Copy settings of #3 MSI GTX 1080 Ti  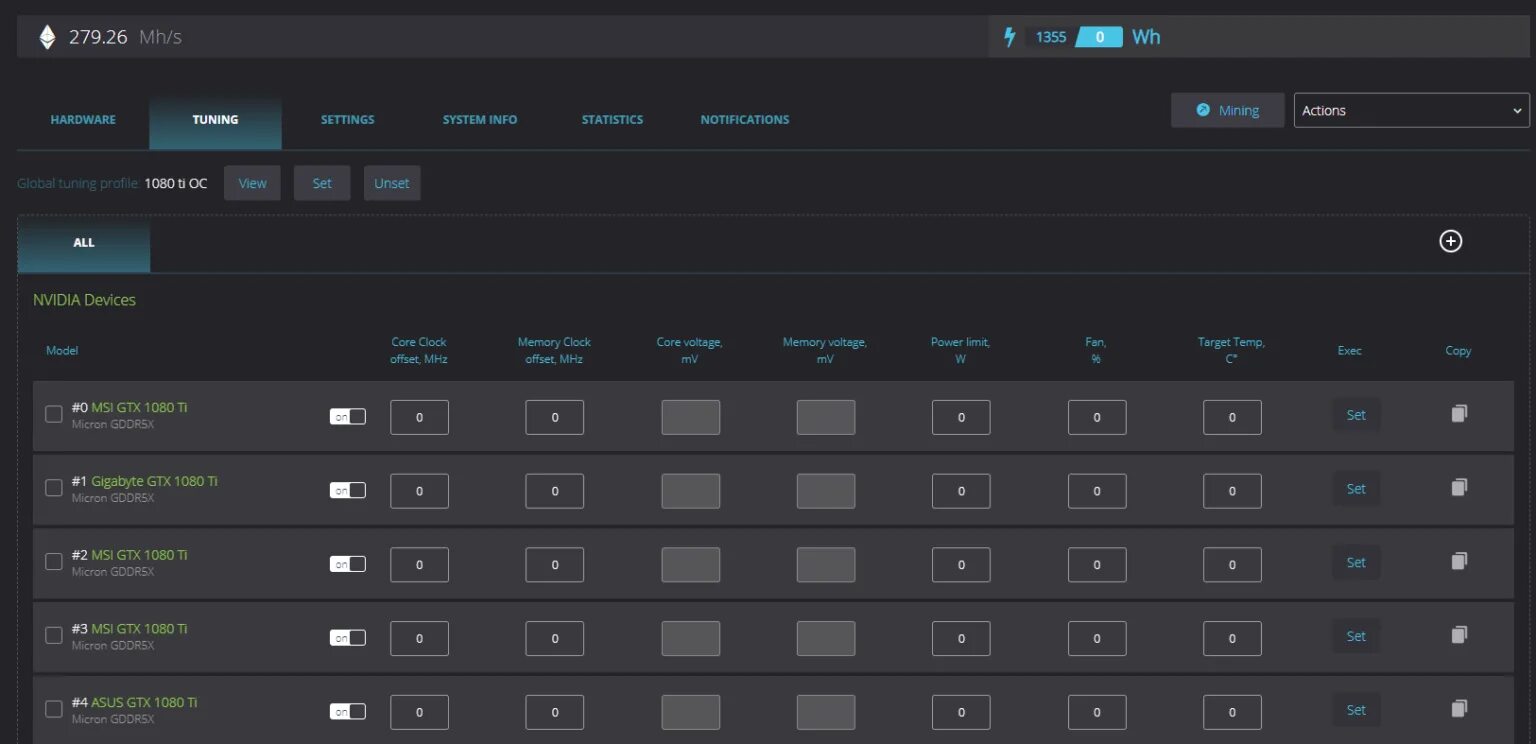coord(1459,635)
